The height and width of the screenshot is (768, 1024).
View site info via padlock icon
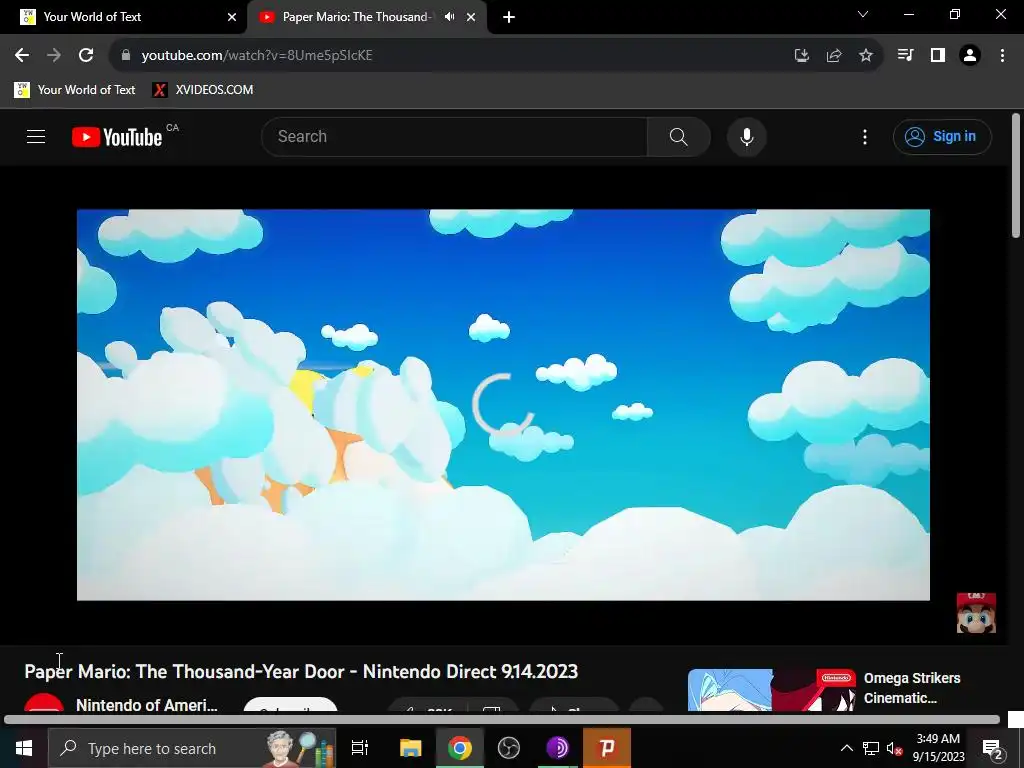point(126,56)
